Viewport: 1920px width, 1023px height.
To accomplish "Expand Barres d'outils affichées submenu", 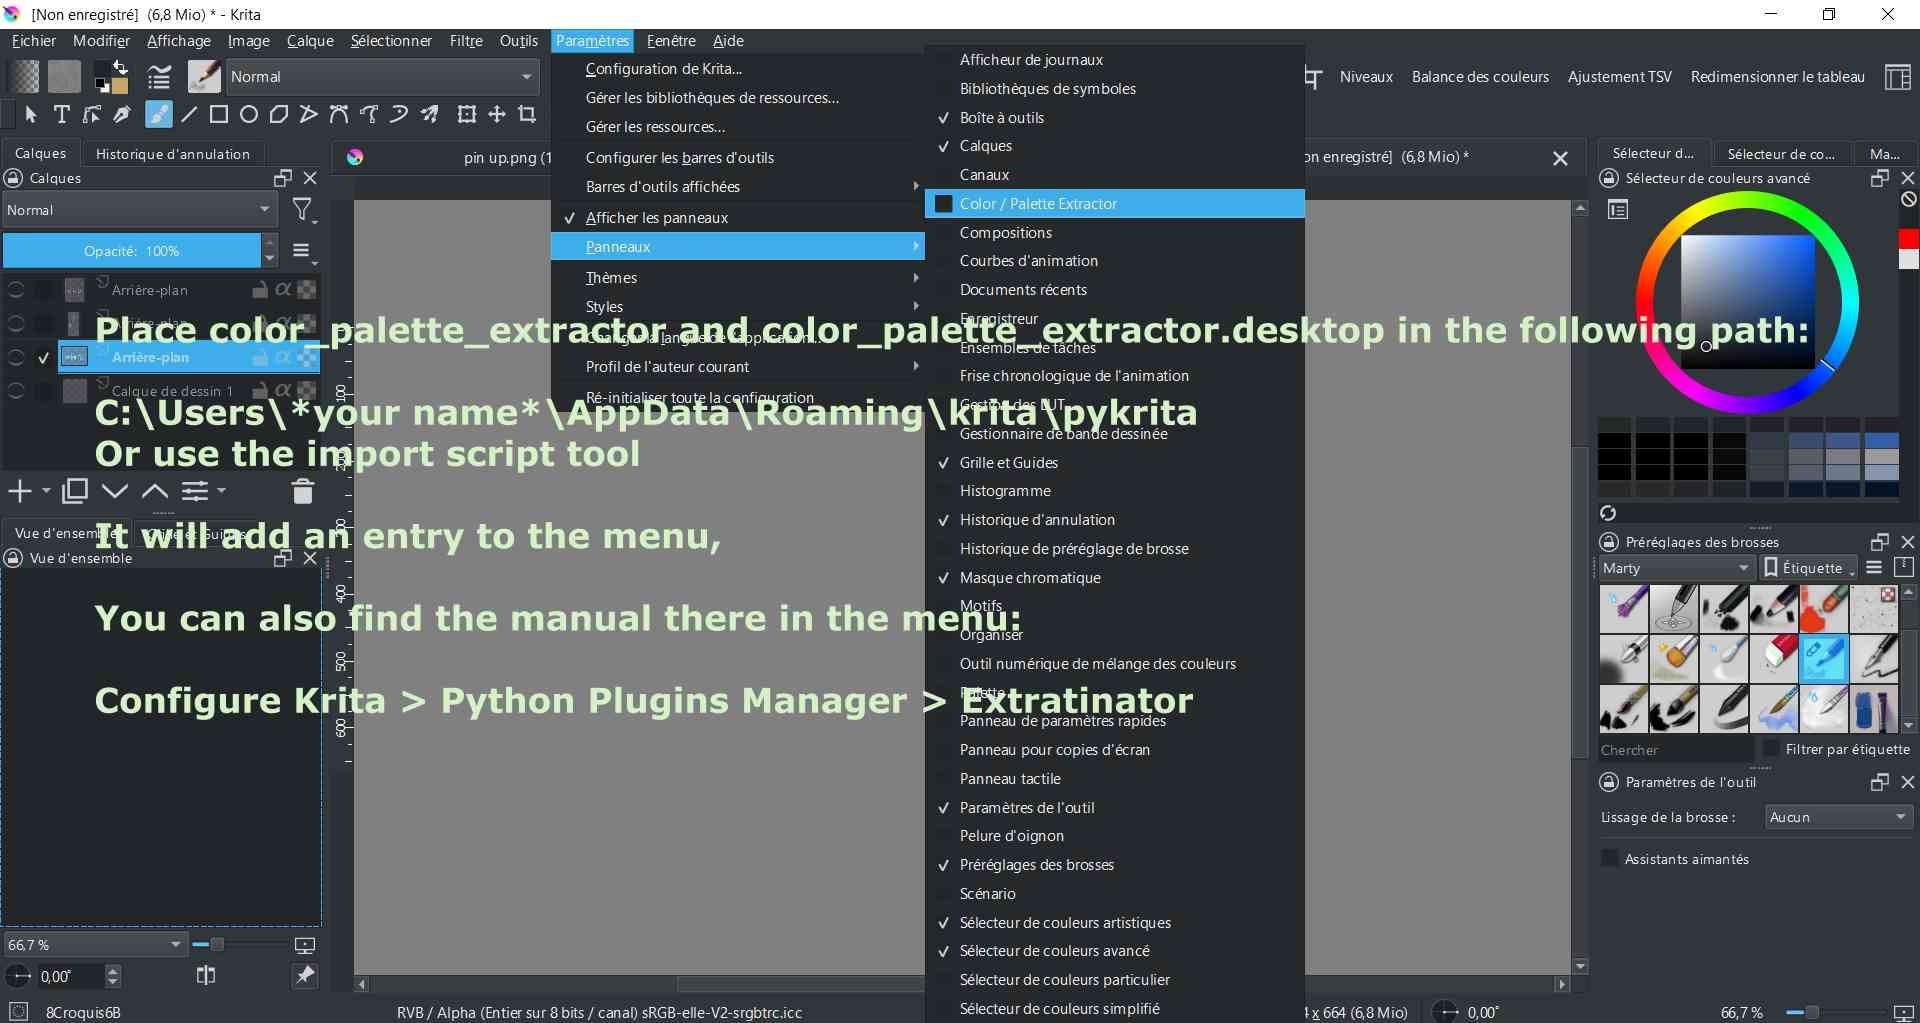I will click(x=737, y=187).
